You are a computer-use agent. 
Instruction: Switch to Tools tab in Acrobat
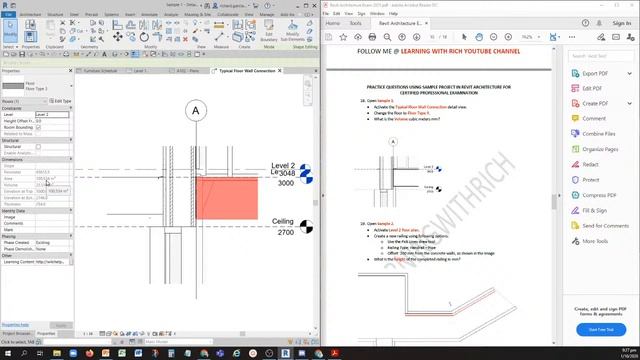356,23
